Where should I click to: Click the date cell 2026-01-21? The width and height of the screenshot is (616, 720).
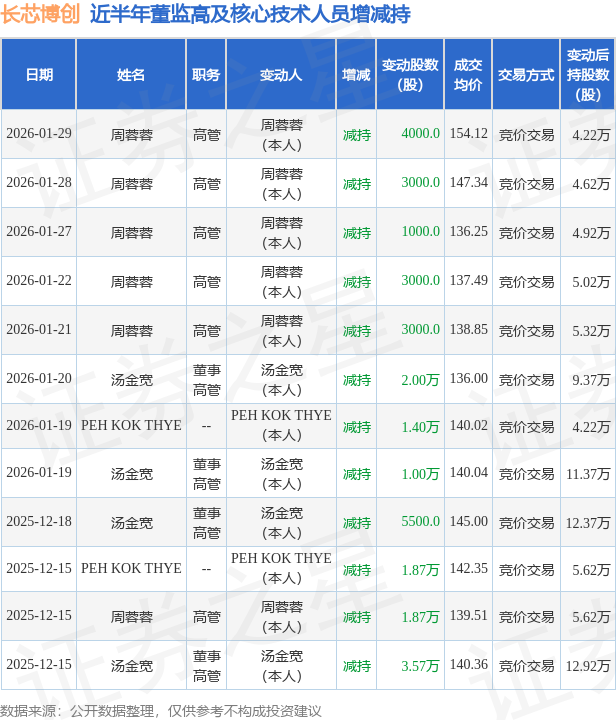39,330
